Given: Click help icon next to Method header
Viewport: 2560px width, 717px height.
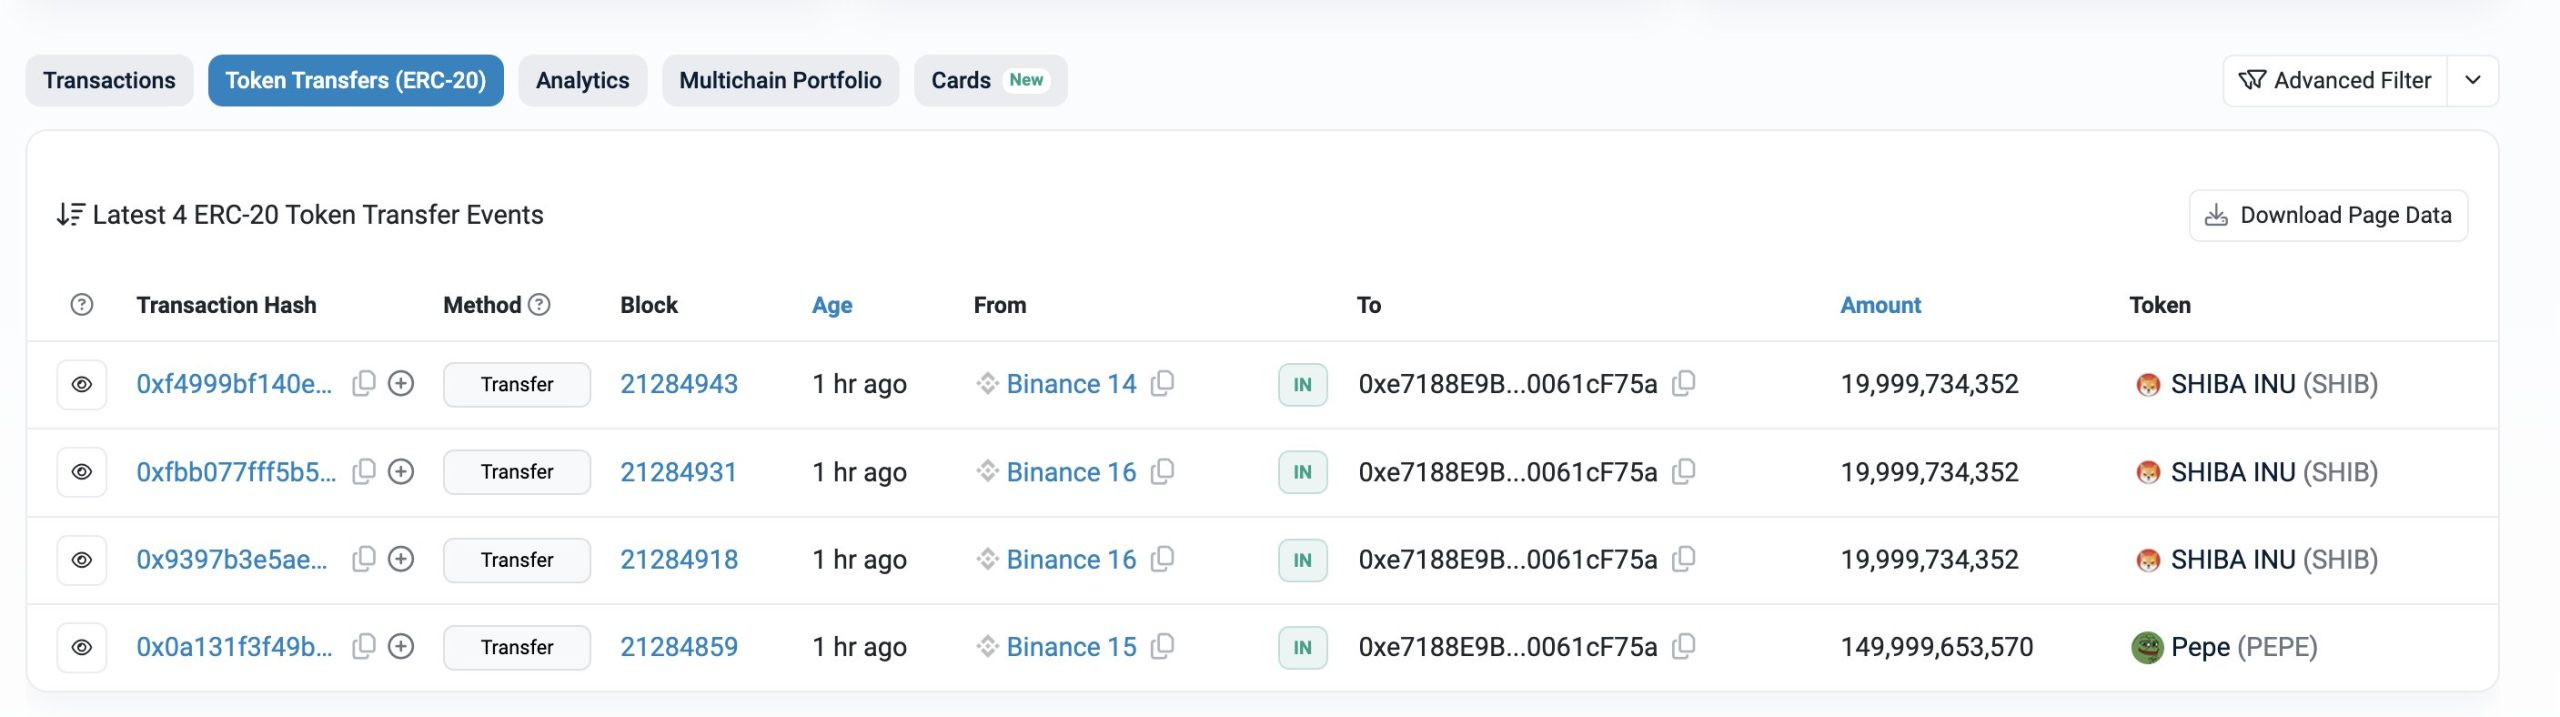Looking at the screenshot, I should [x=540, y=305].
